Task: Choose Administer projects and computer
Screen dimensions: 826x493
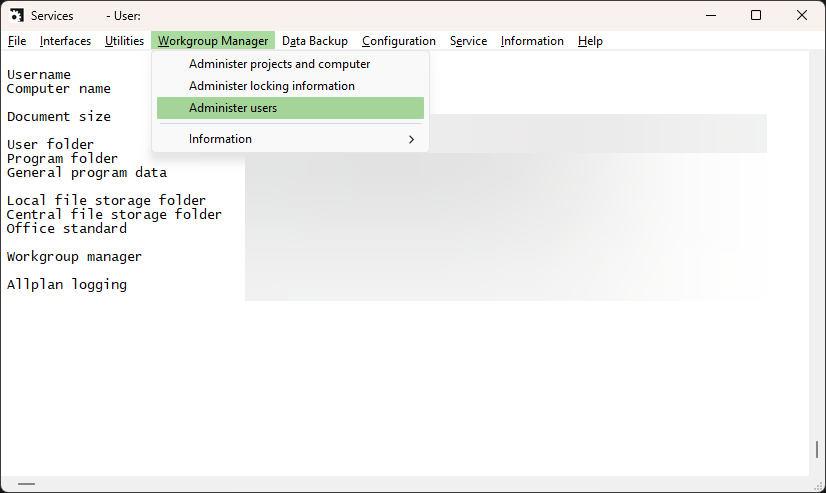Action: point(290,64)
